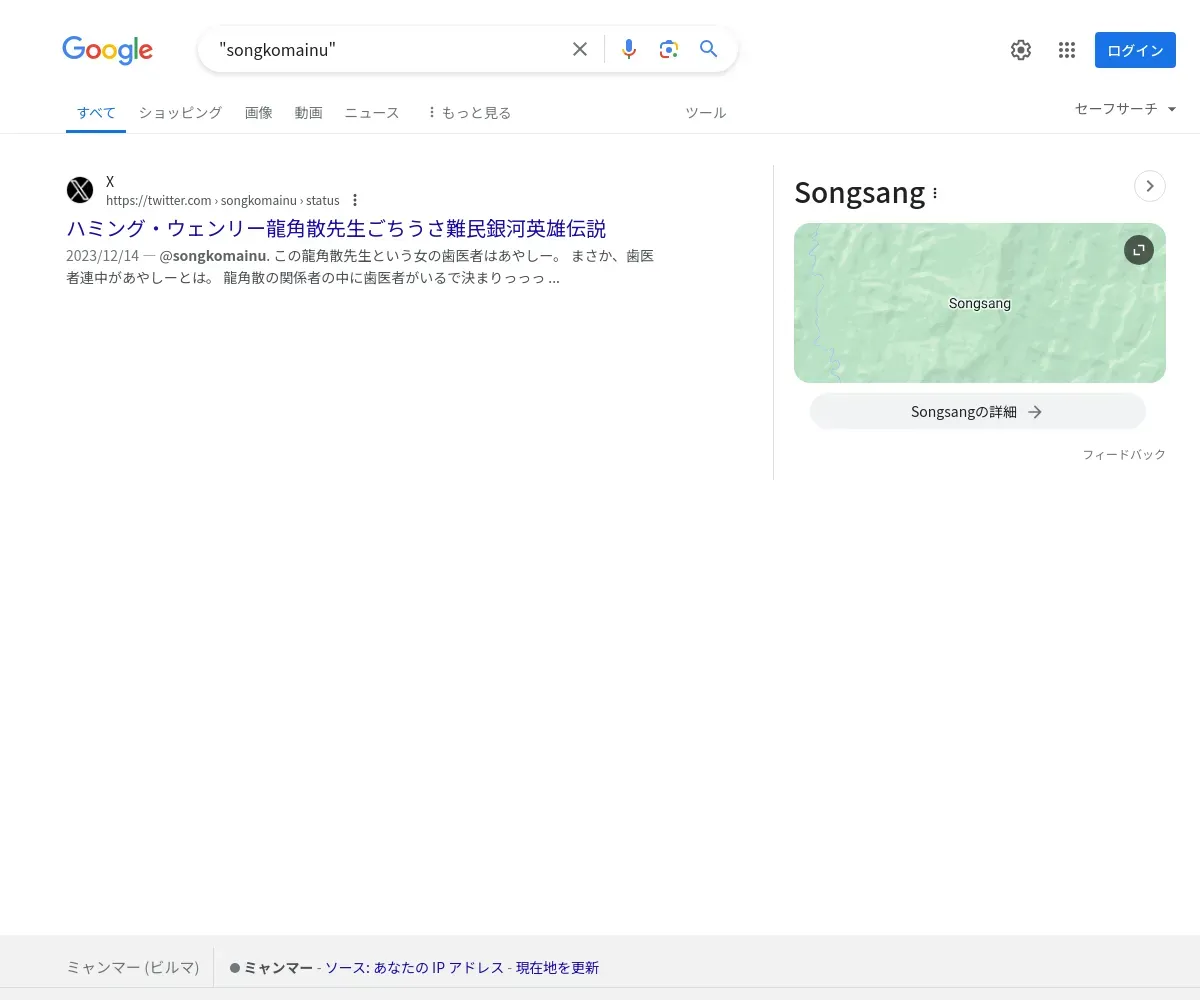Open Google Lens image search icon
The width and height of the screenshot is (1200, 1000).
click(669, 49)
